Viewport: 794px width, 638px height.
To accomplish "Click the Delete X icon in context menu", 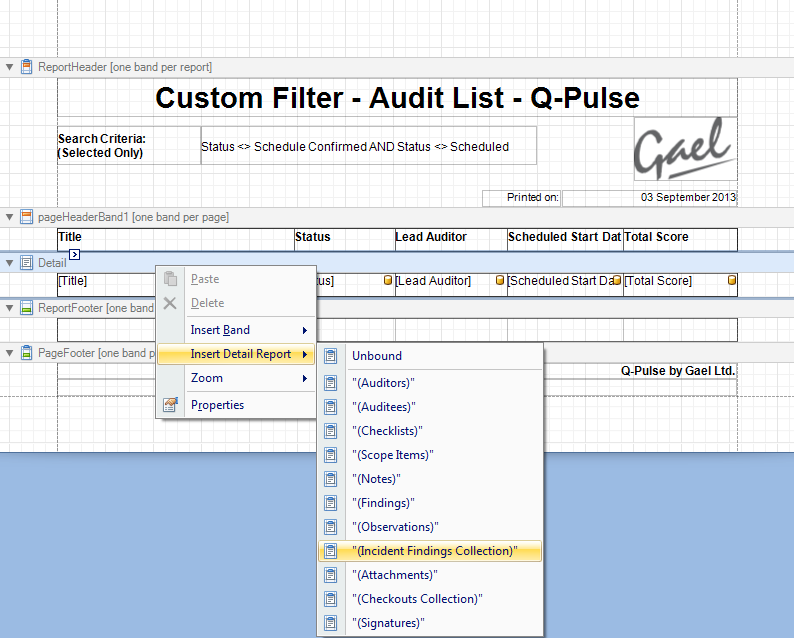I will 170,303.
